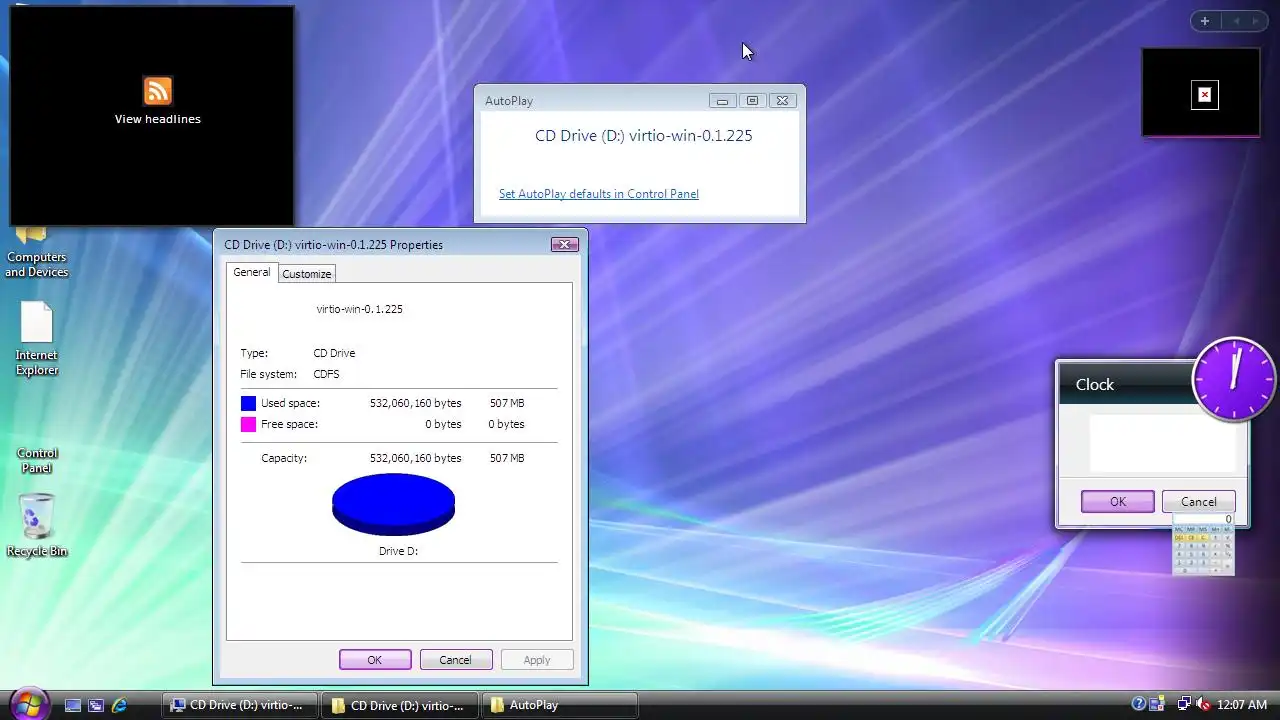Maximize the AutoPlay window
Viewport: 1280px width, 720px height.
(x=752, y=100)
